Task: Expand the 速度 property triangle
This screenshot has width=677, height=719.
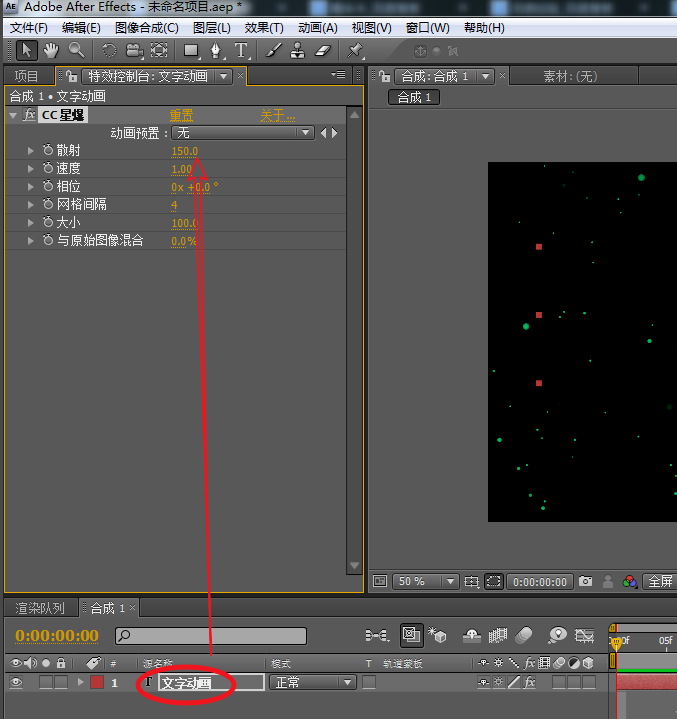Action: [31, 169]
